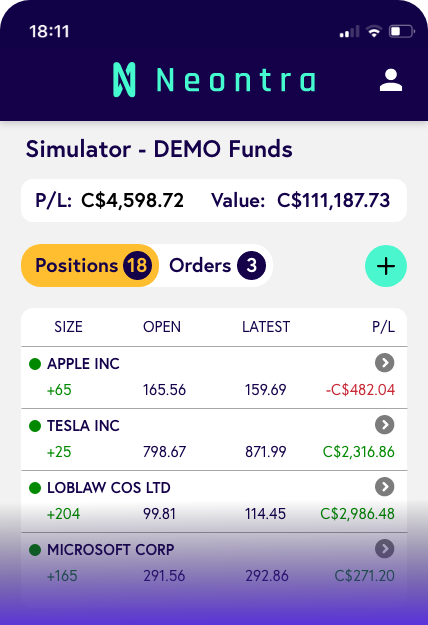
Task: Expand Tesla Inc position chevron
Action: 385,425
